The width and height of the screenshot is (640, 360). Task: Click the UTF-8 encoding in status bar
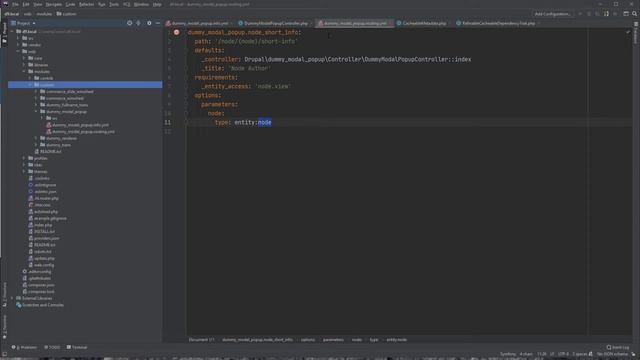[563, 354]
